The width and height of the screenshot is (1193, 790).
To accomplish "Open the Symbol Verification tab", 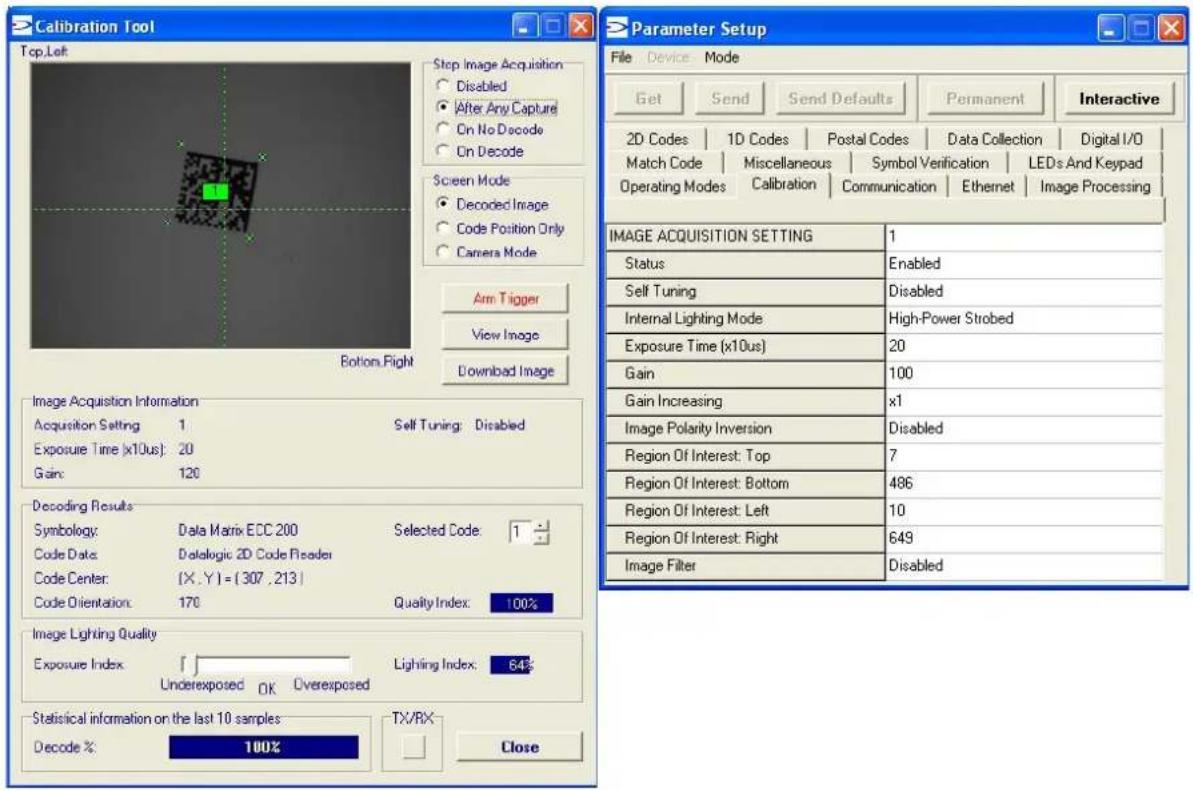I will (930, 163).
